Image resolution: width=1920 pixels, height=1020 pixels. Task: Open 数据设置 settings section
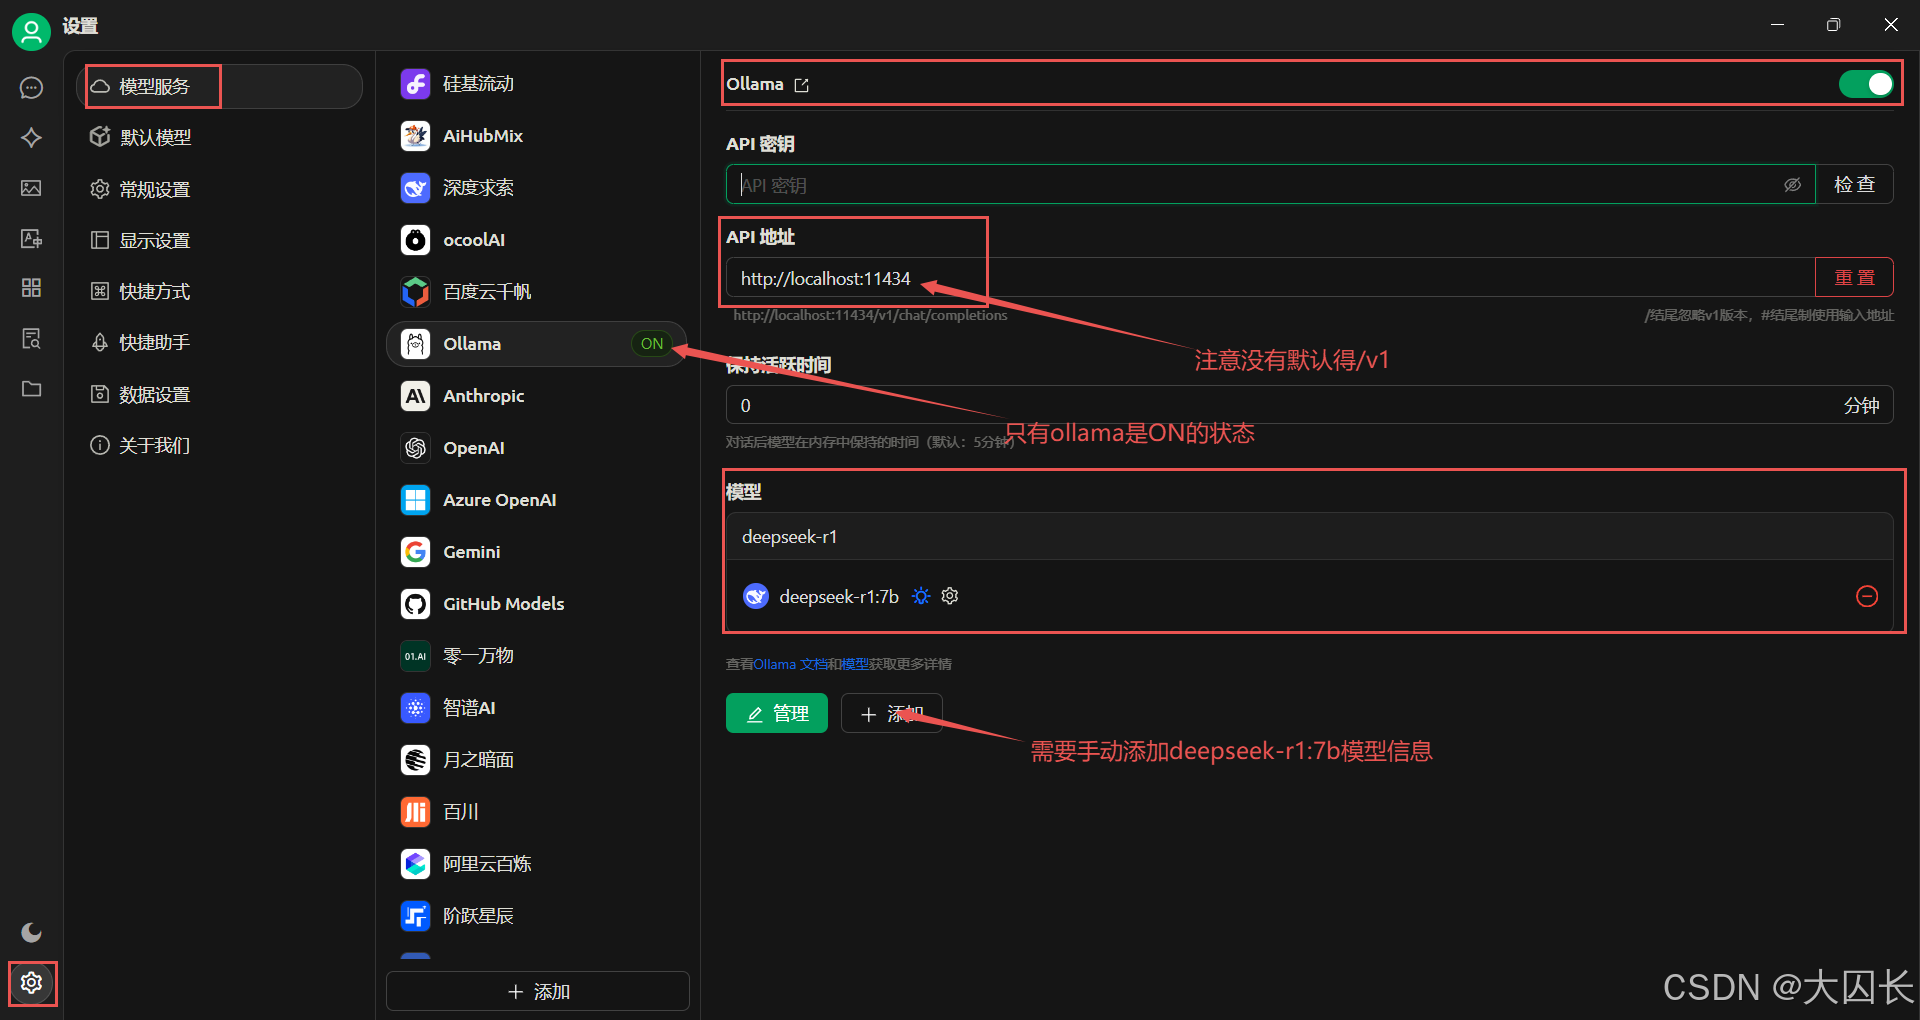[219, 394]
